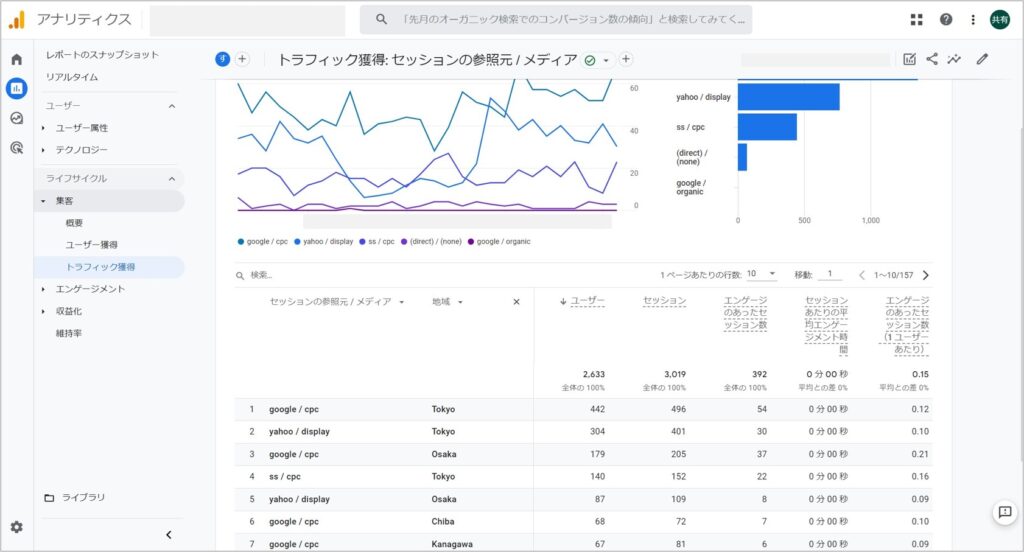
Task: Open rows per page dropdown
Action: 761,274
